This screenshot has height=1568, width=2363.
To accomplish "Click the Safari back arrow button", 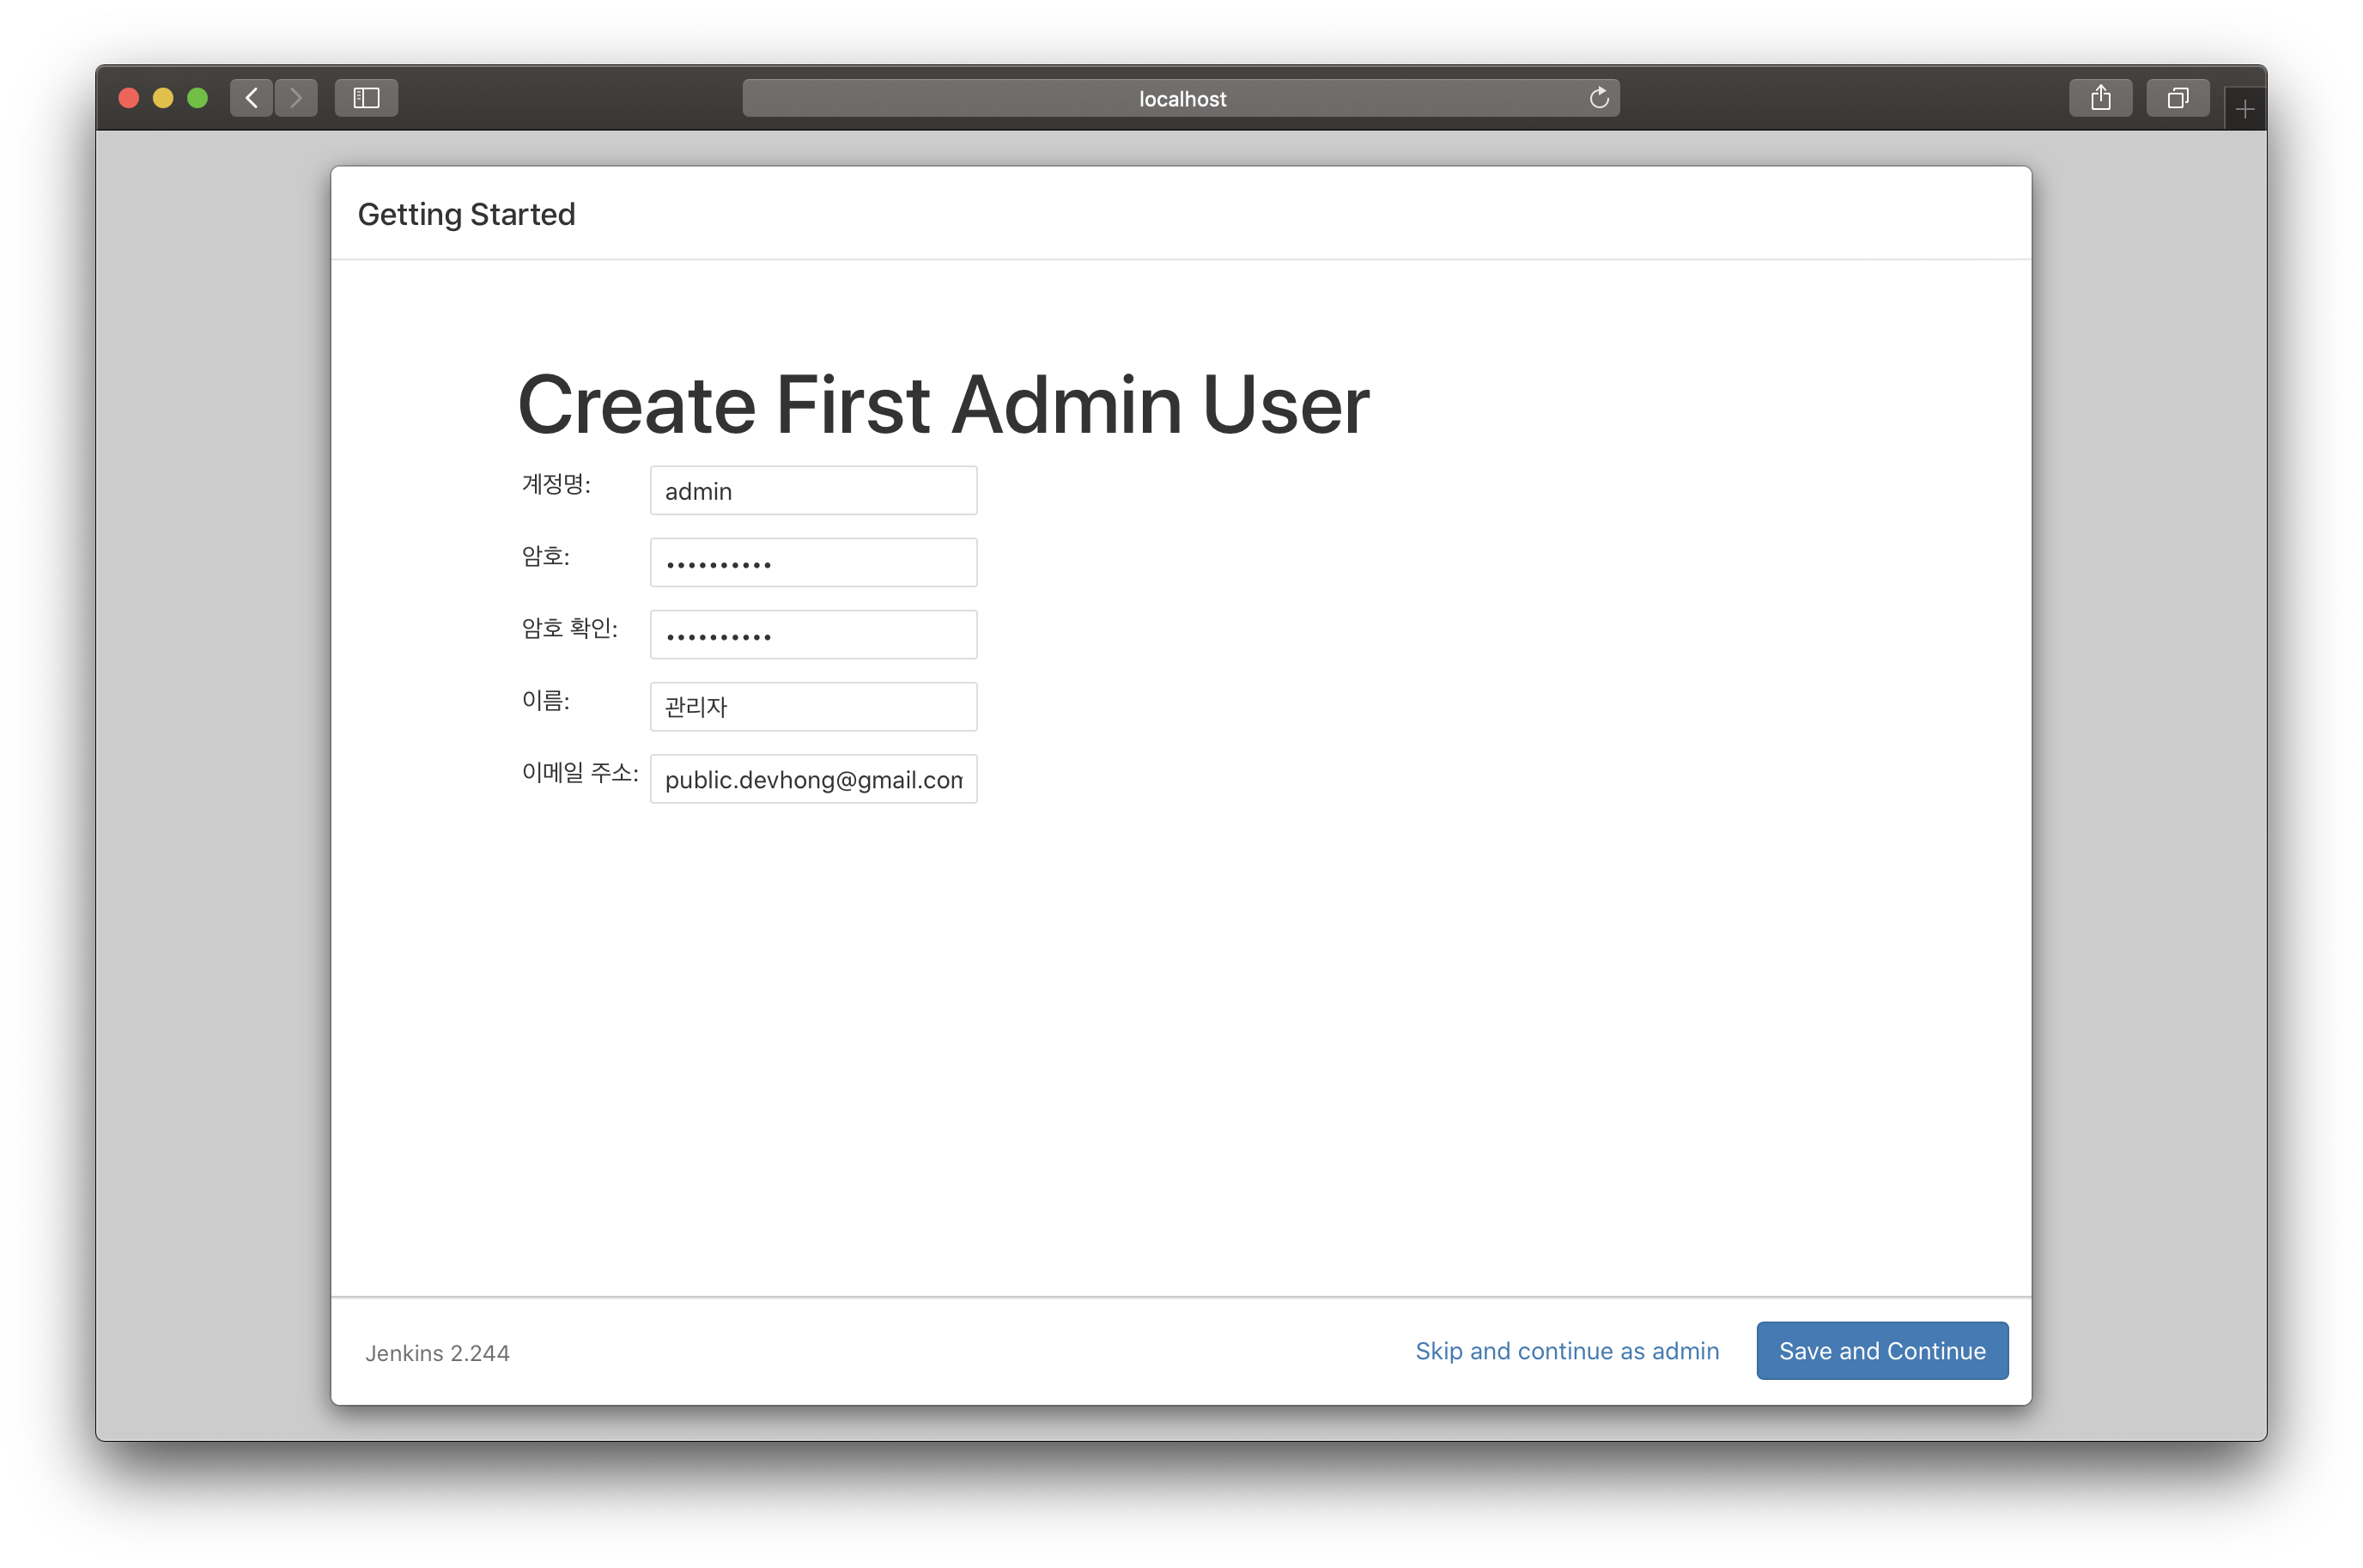I will tap(251, 98).
